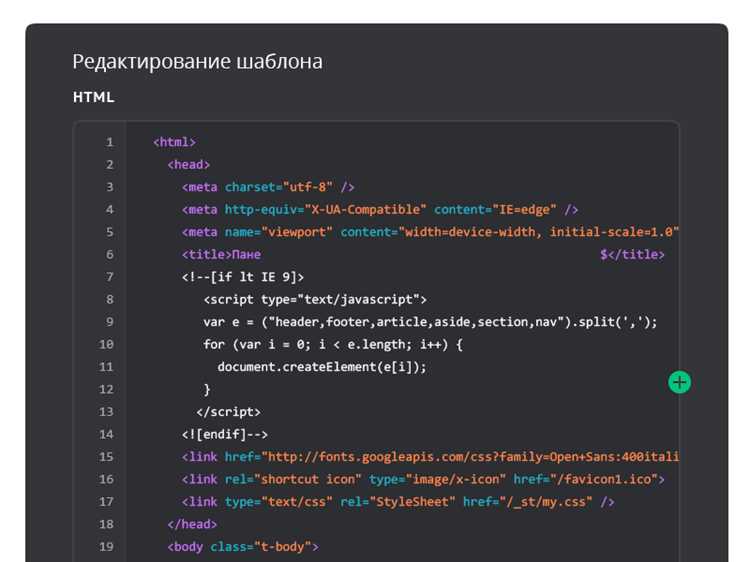Place cursor on the <html> tag
This screenshot has width=750, height=562.
coord(175,142)
